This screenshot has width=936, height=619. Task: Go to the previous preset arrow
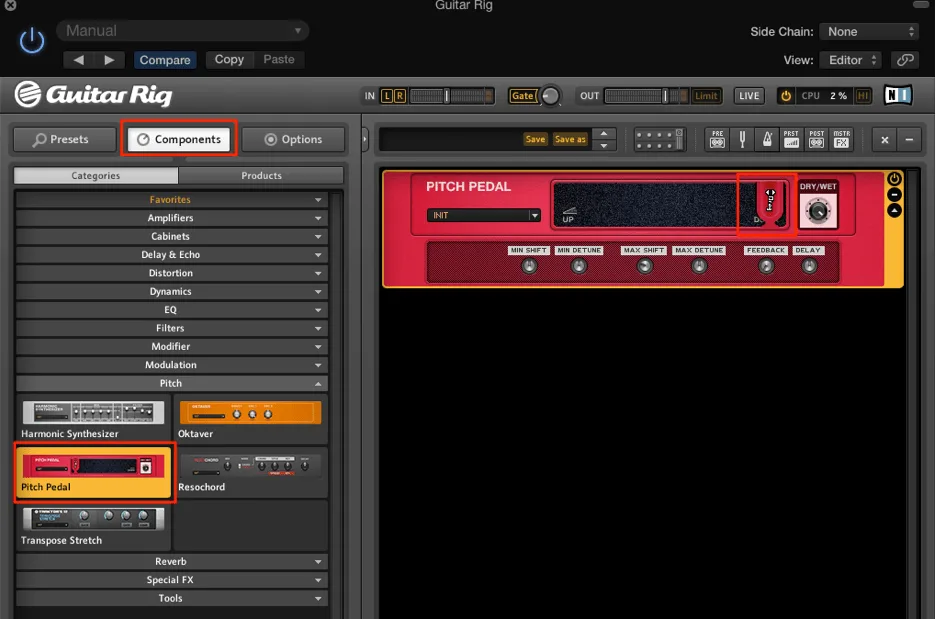coord(79,60)
